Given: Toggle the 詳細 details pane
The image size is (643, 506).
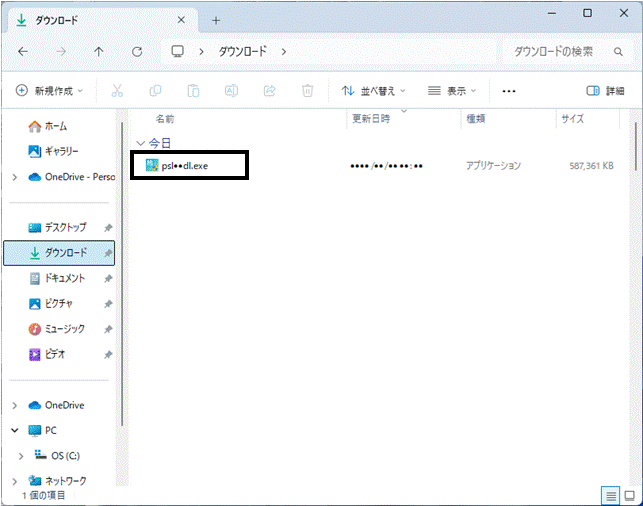Looking at the screenshot, I should [x=605, y=91].
